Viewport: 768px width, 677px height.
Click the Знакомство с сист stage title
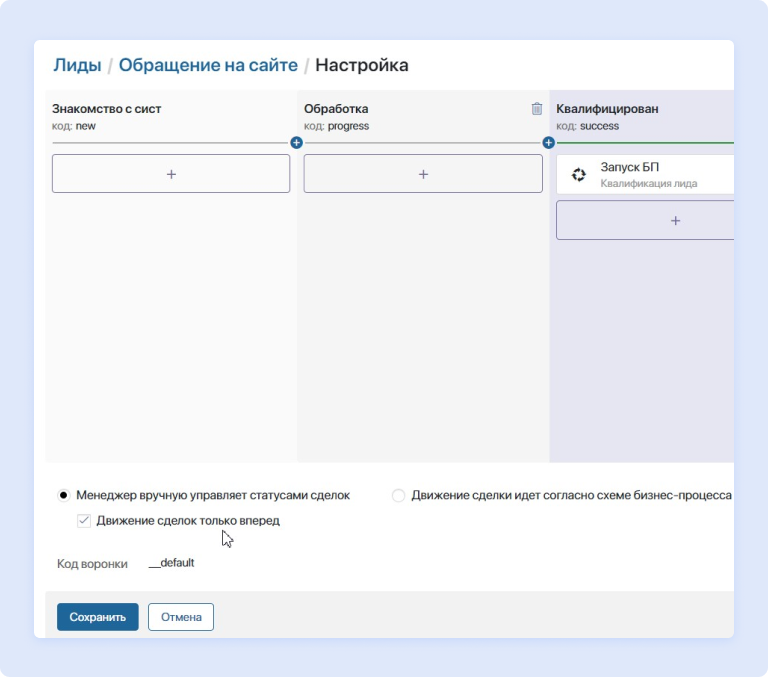[x=106, y=109]
